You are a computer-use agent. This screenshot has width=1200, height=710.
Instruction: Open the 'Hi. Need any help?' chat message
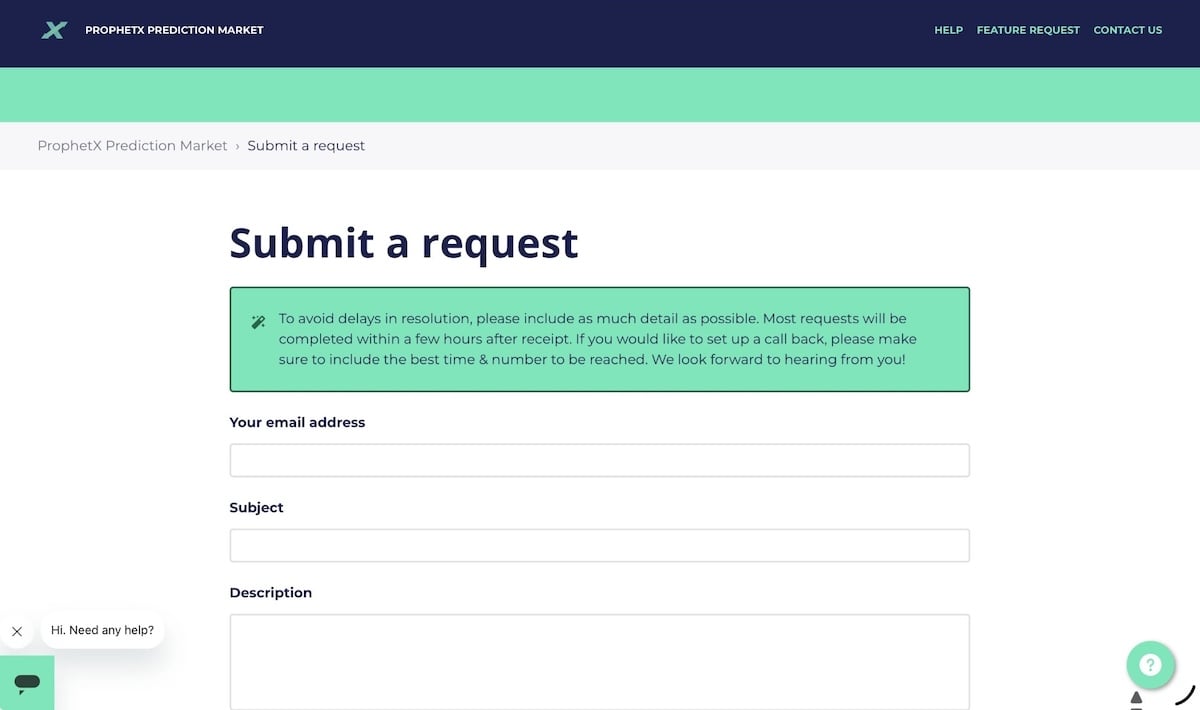point(103,630)
